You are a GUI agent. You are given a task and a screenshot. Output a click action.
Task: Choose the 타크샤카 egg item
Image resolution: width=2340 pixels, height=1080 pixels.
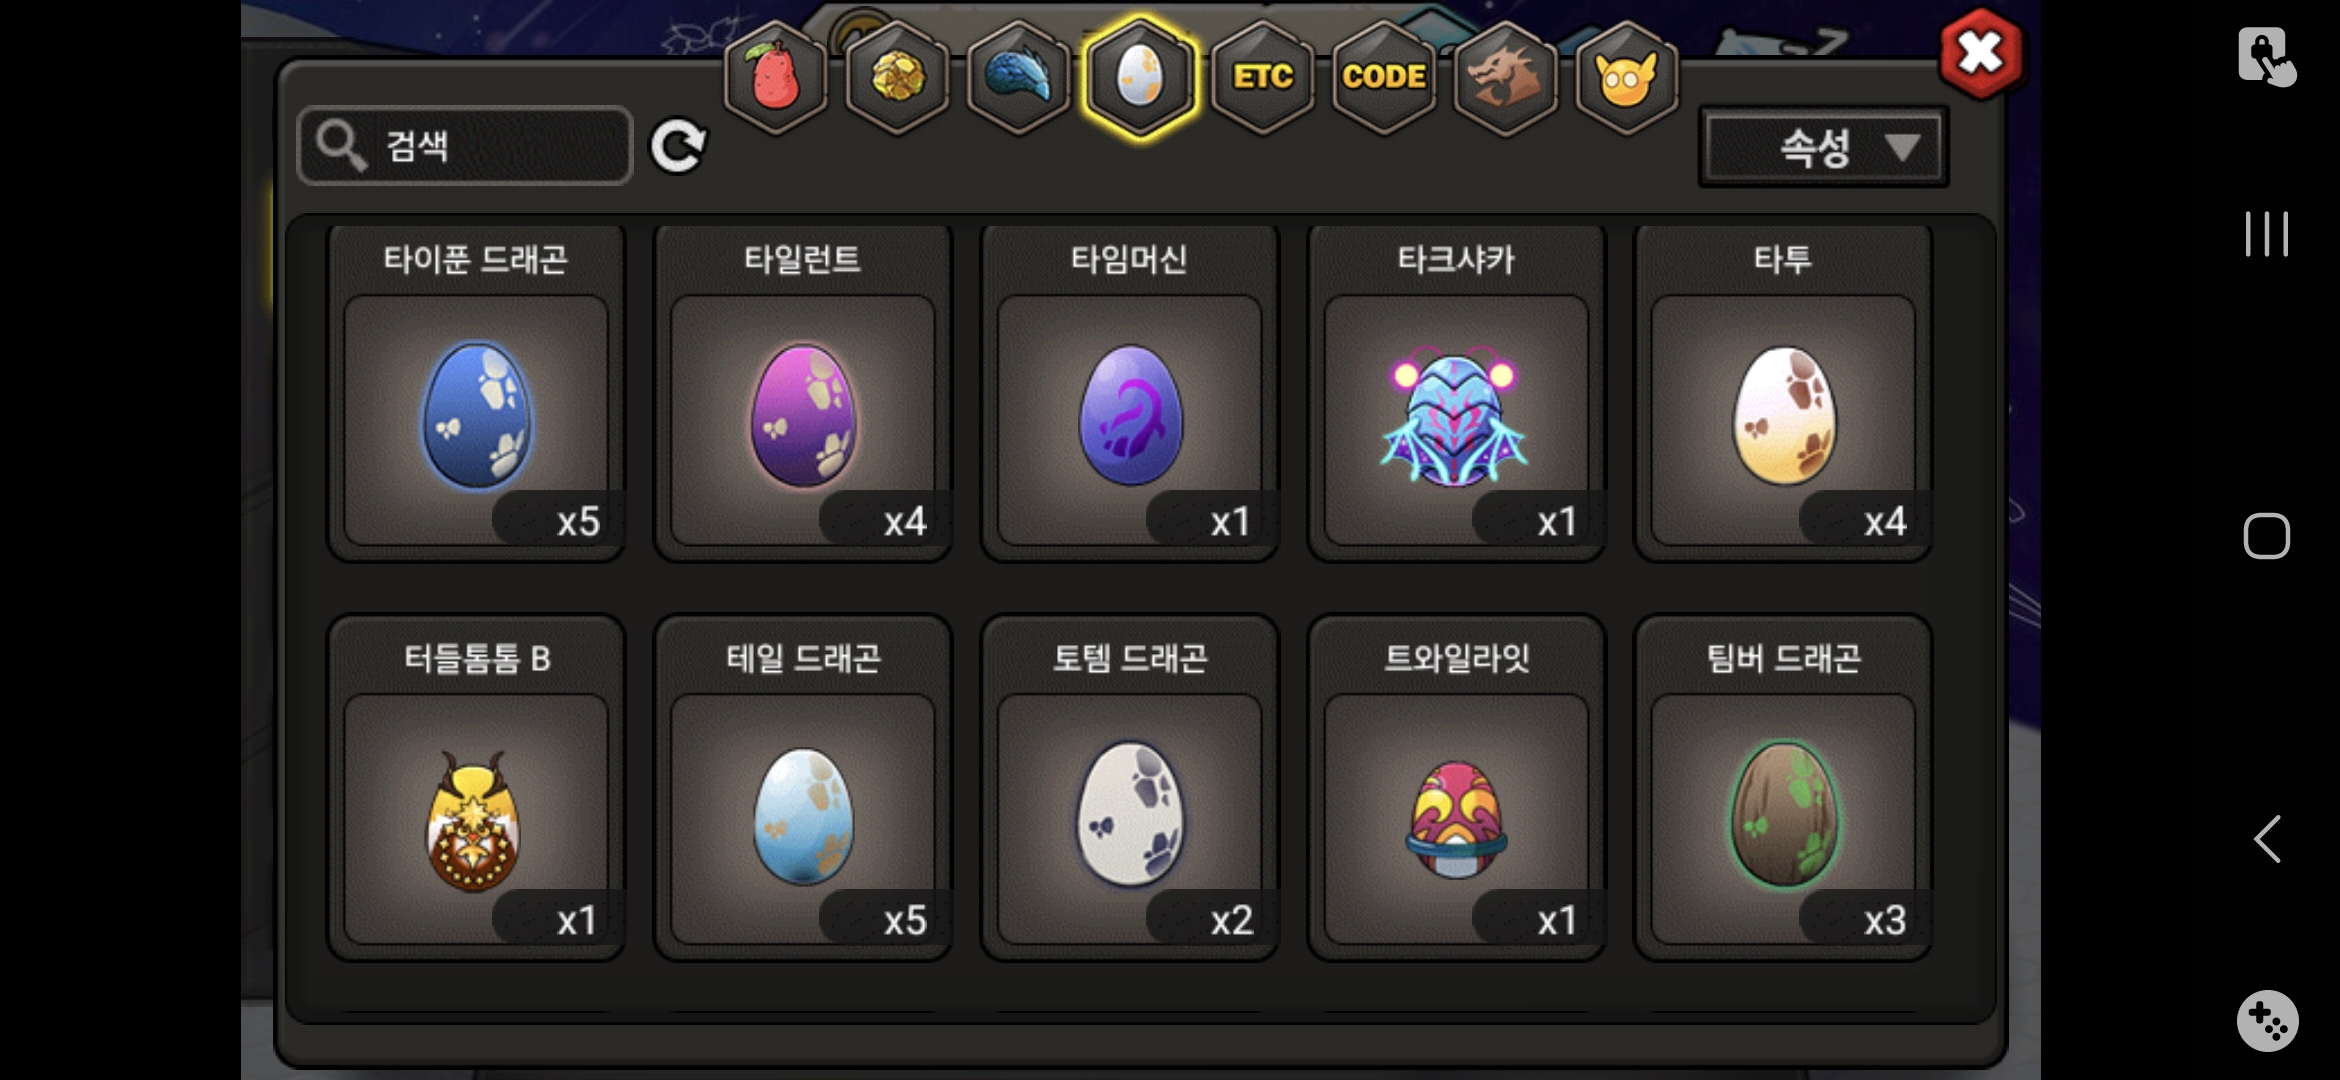1456,393
